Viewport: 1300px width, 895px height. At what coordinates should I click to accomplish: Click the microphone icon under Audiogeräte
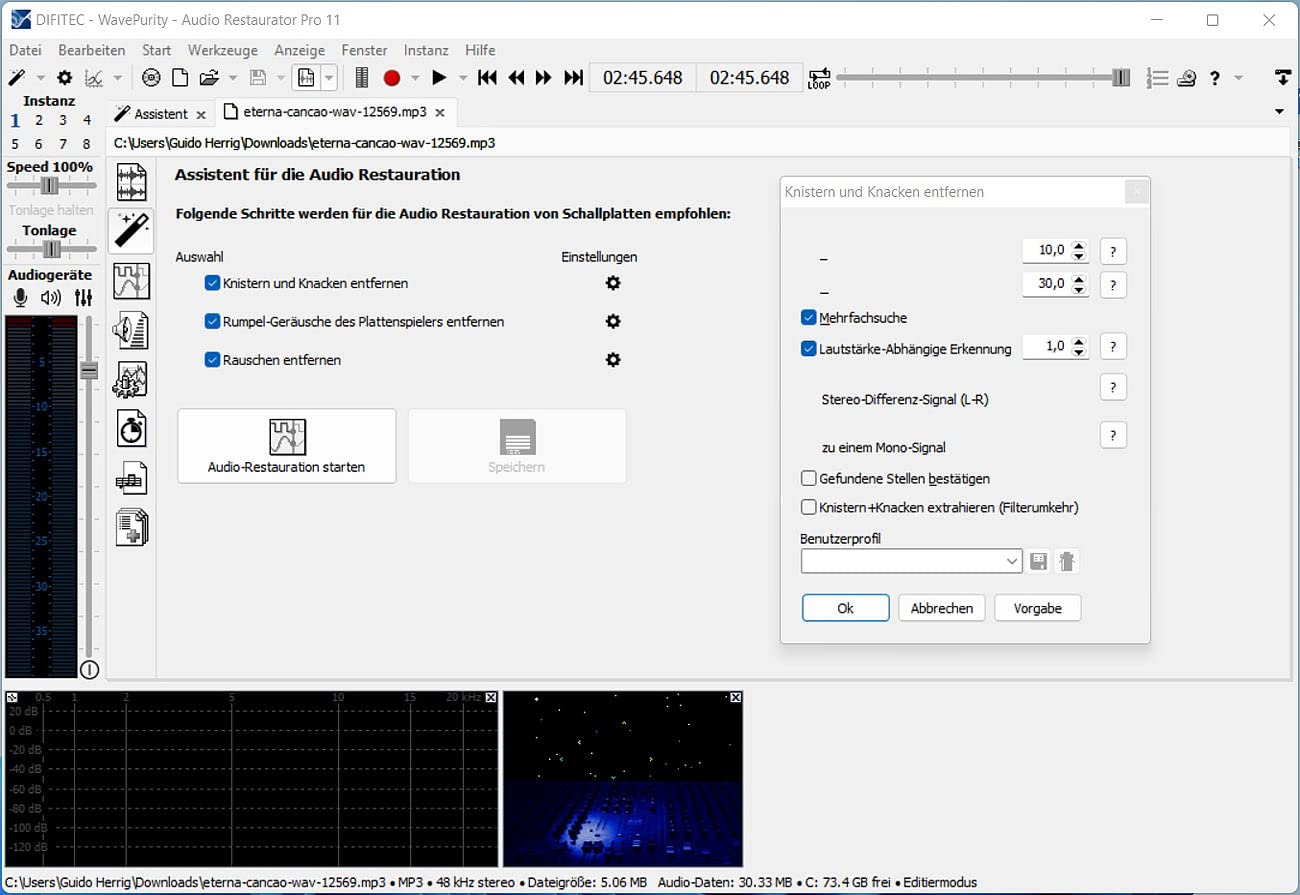[20, 297]
